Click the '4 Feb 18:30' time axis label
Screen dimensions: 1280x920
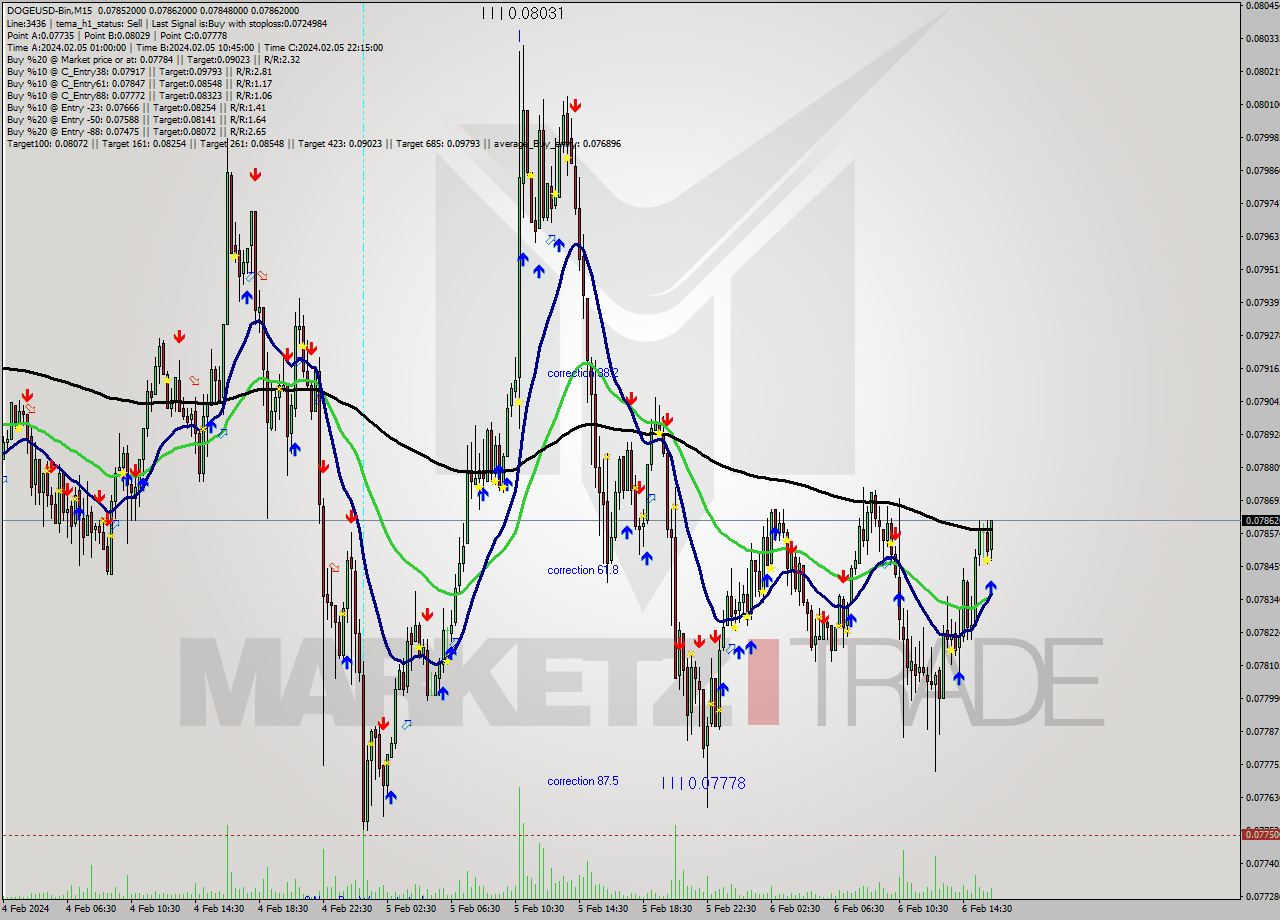[282, 909]
